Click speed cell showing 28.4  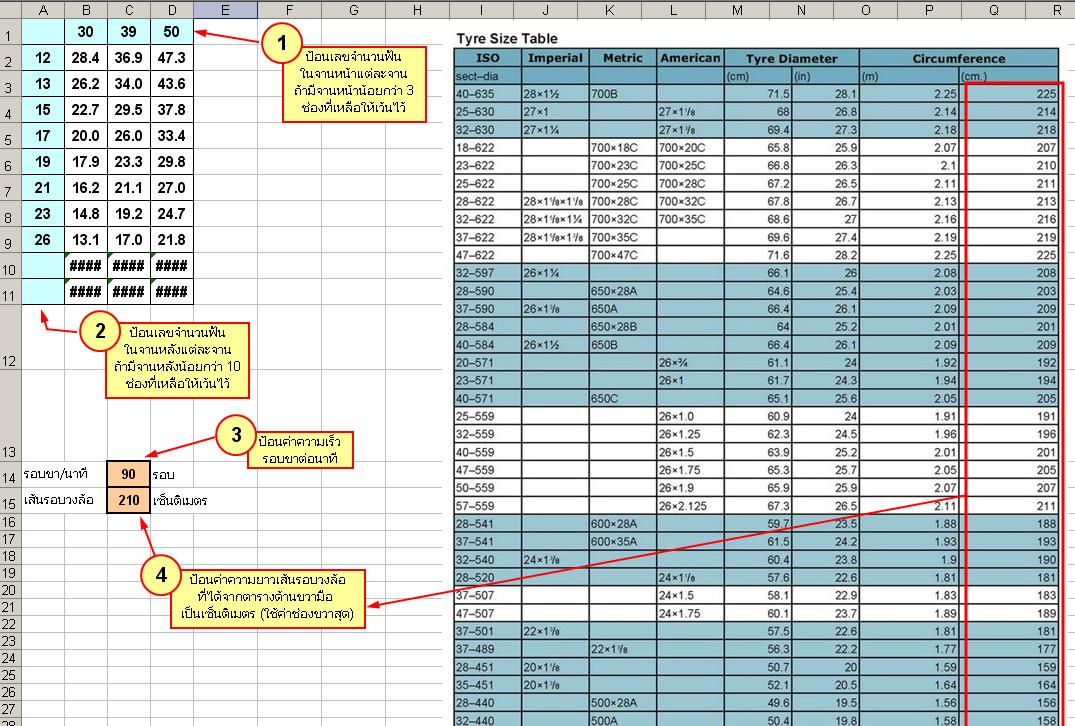[x=86, y=58]
